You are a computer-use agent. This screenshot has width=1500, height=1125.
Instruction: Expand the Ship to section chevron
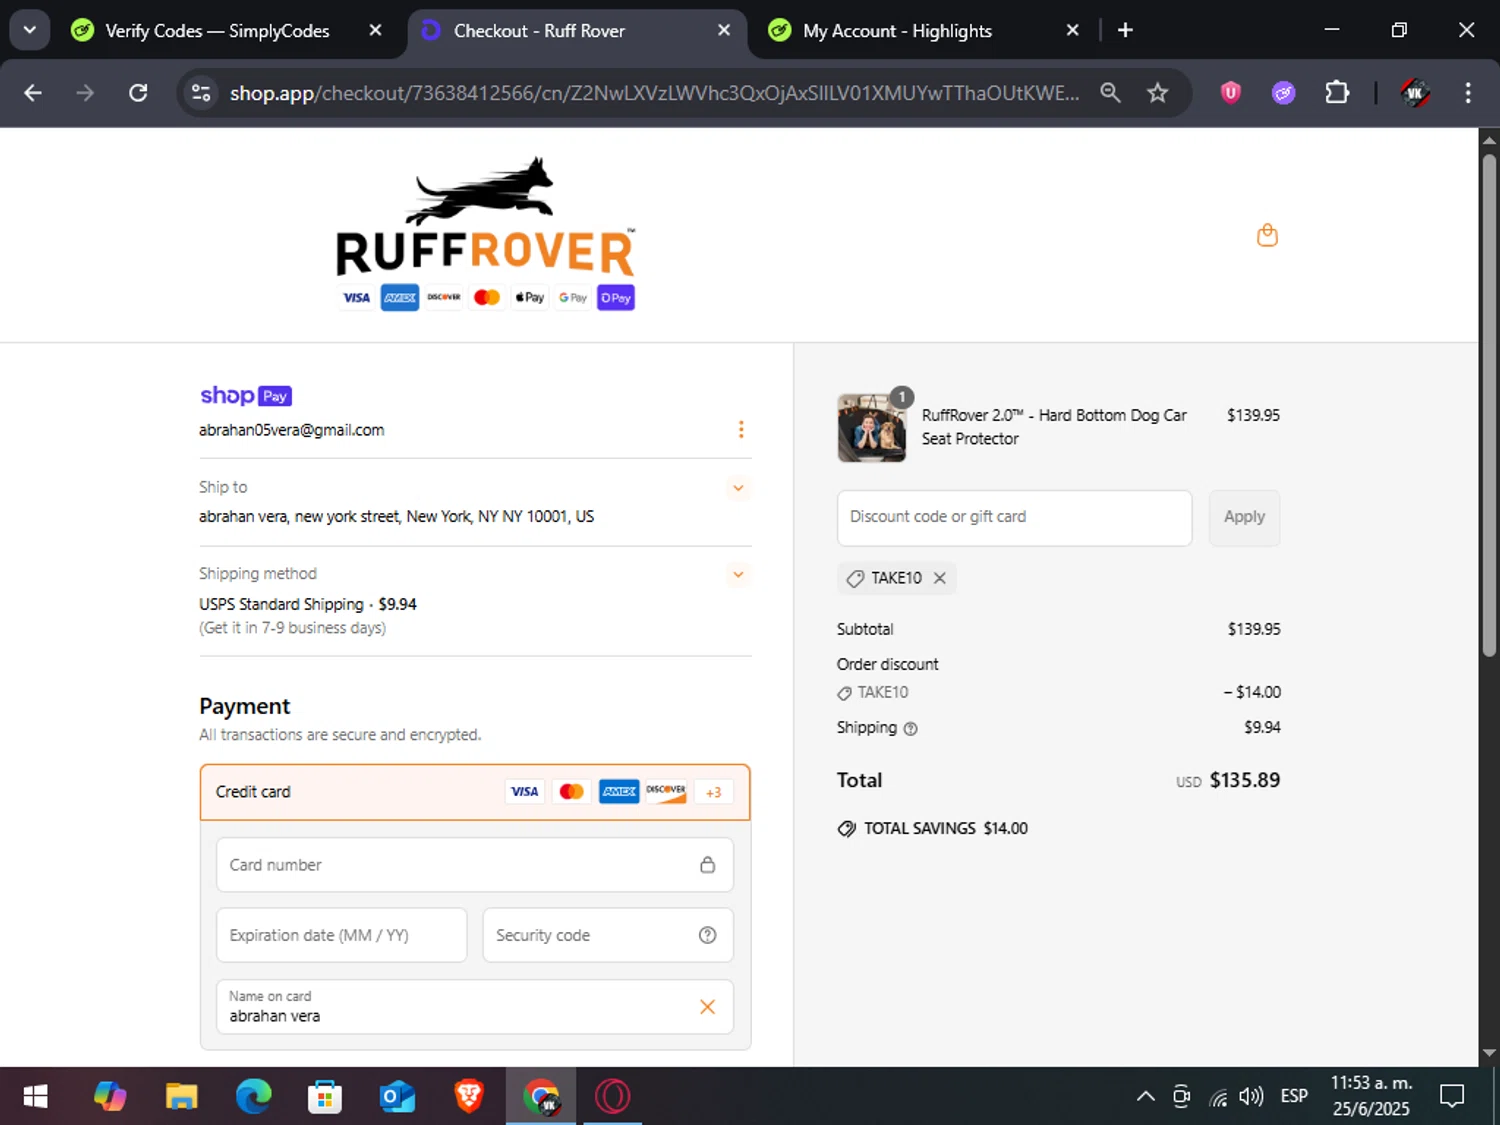click(738, 488)
